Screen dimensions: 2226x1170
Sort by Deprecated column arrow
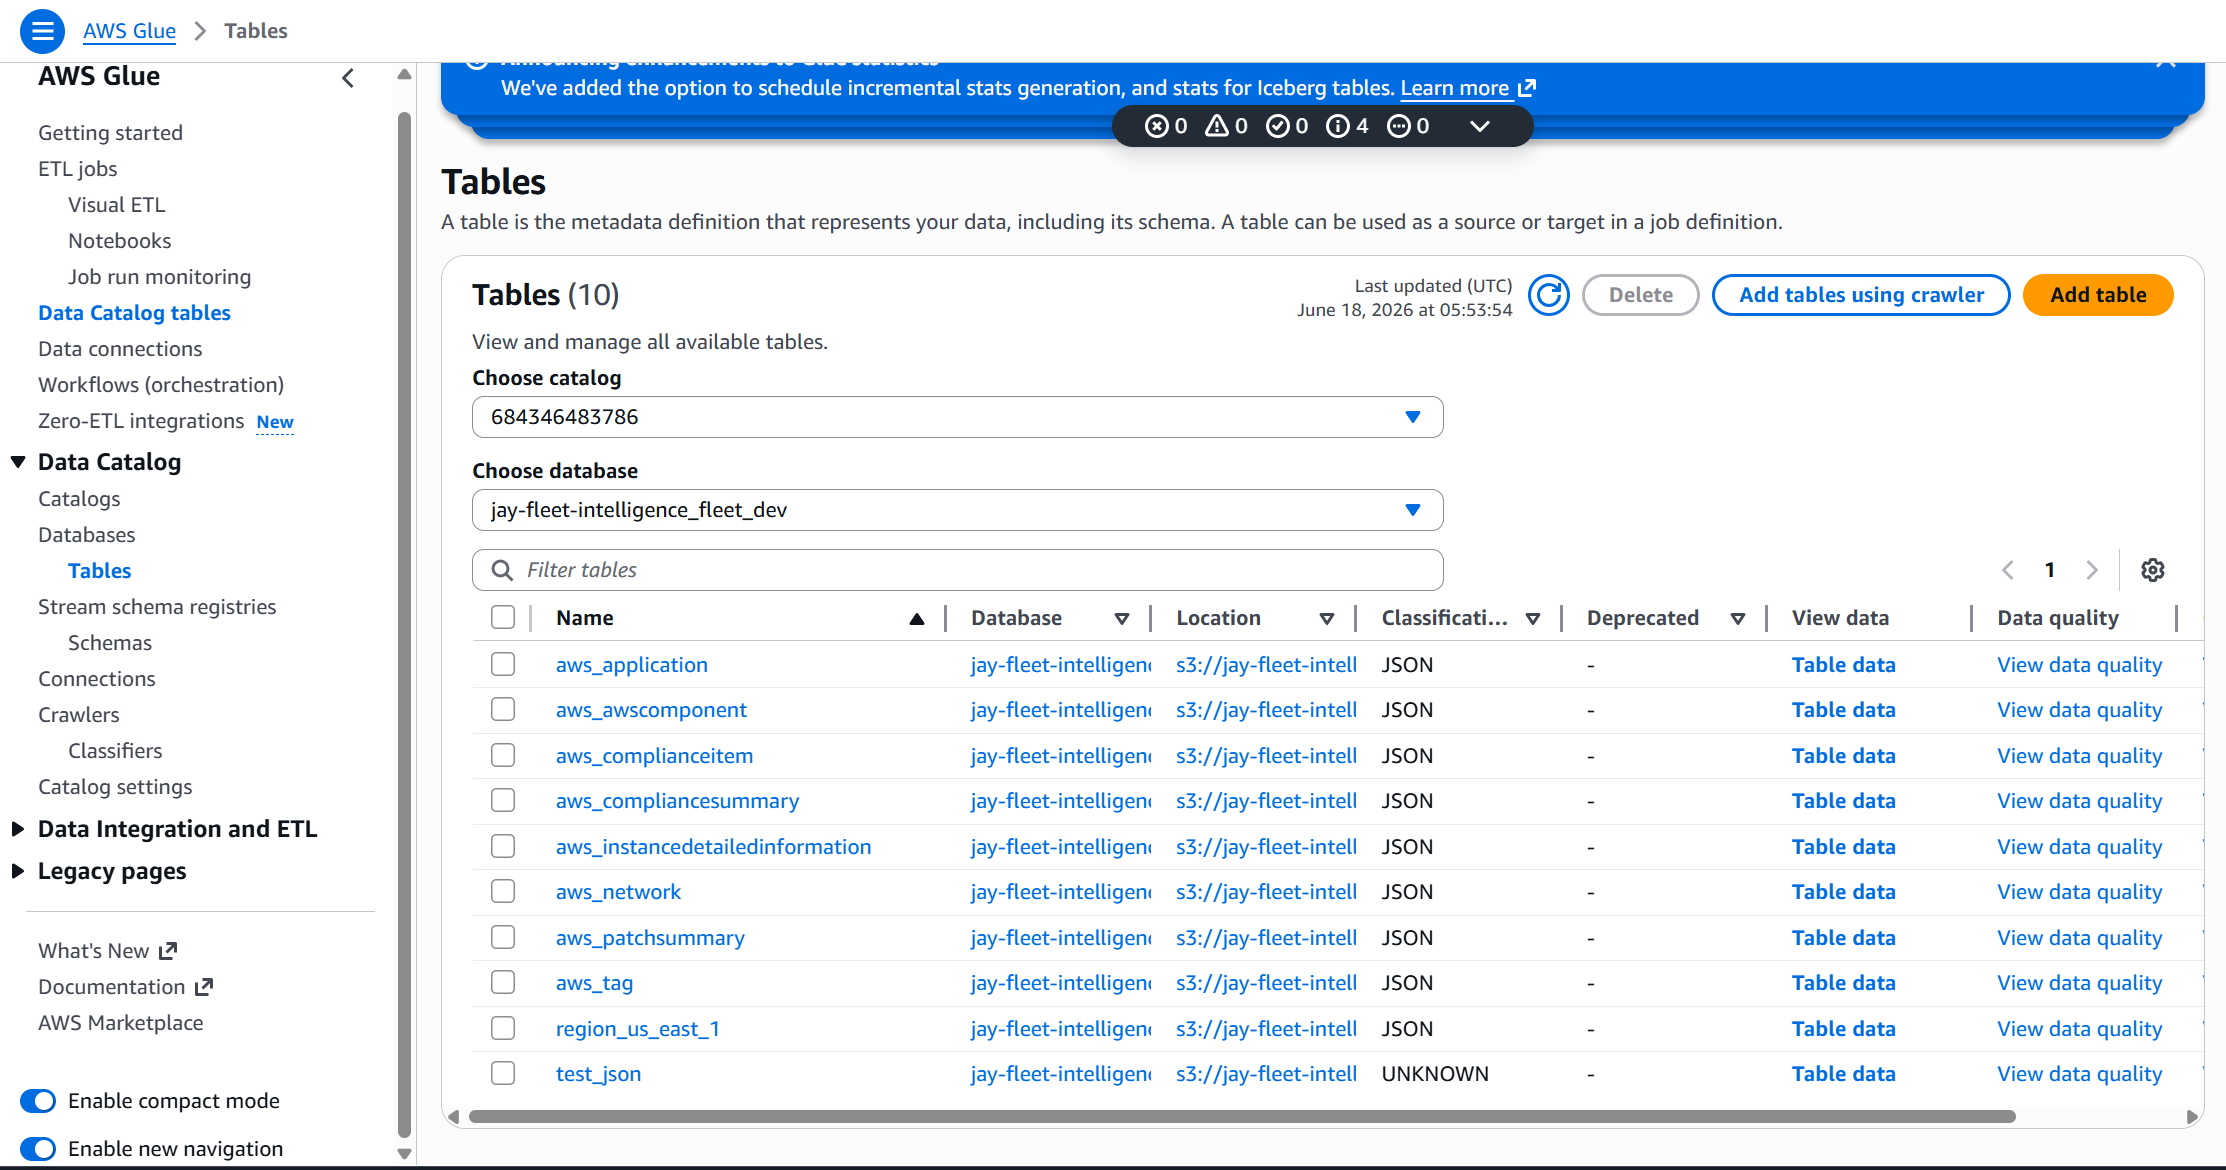click(1738, 619)
